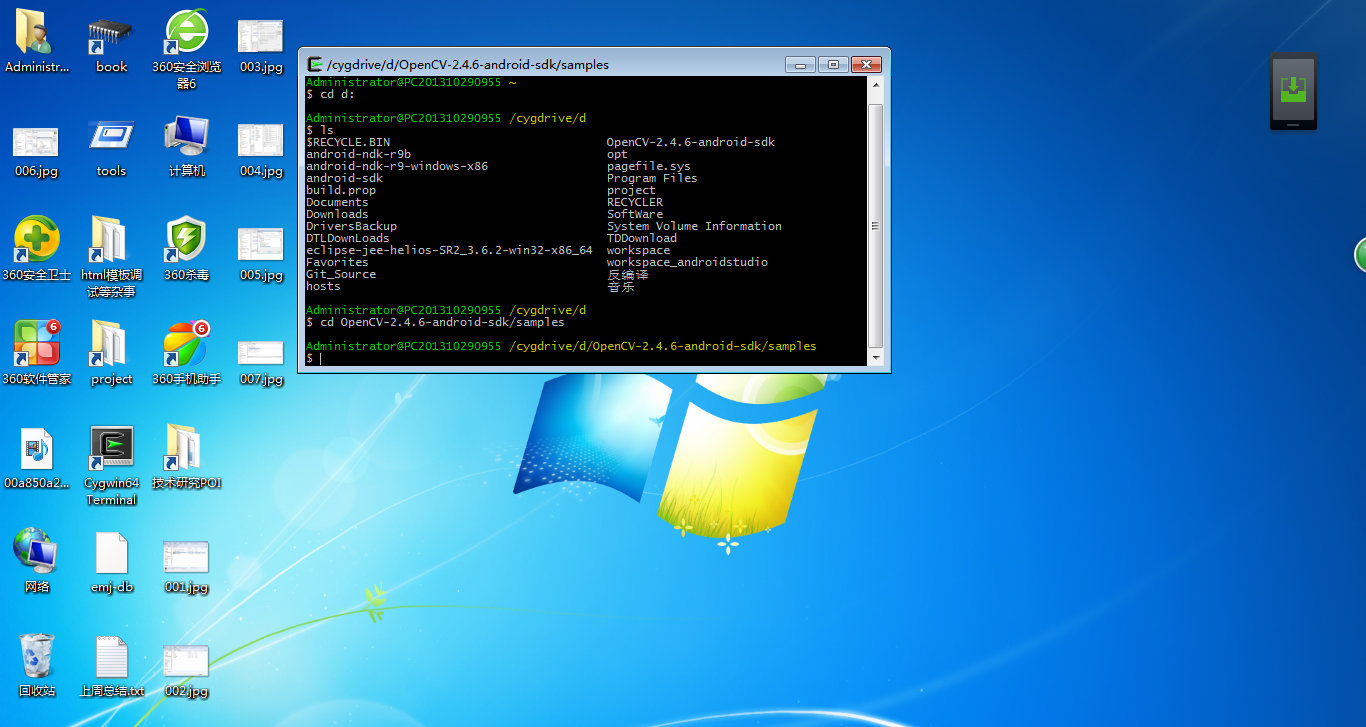
Task: Click the terminal scrollbar down arrow
Action: tap(876, 357)
